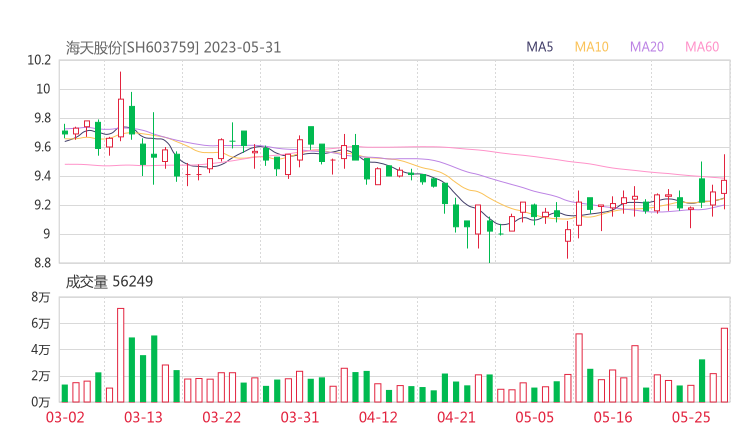Screen dimensions: 740x440
Task: Click the tall red candlestick peaking above 10
Action: [121, 106]
